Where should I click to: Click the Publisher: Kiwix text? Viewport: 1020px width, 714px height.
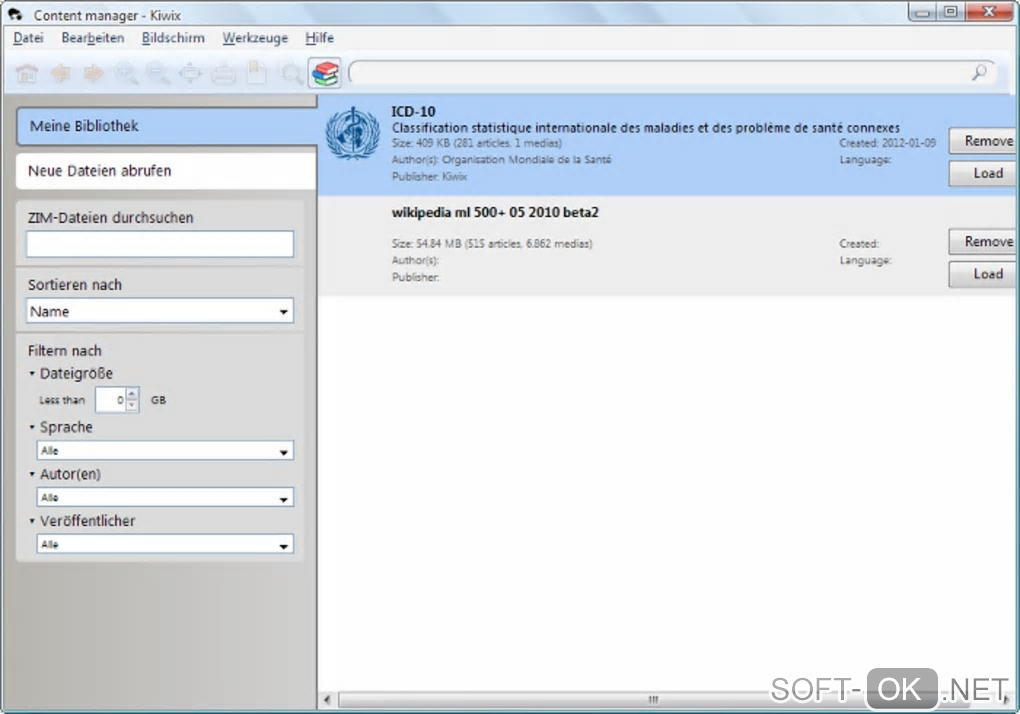pyautogui.click(x=429, y=176)
